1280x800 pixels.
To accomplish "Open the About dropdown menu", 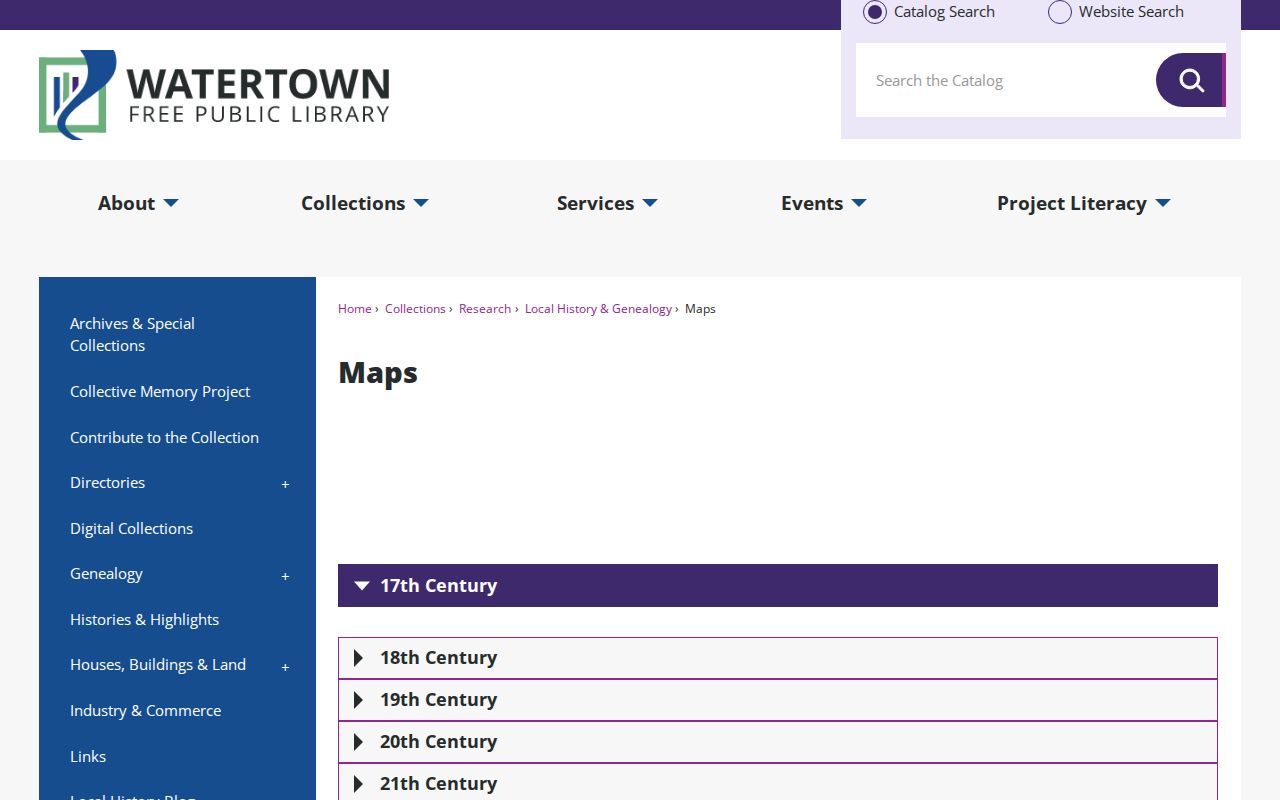I will [138, 203].
